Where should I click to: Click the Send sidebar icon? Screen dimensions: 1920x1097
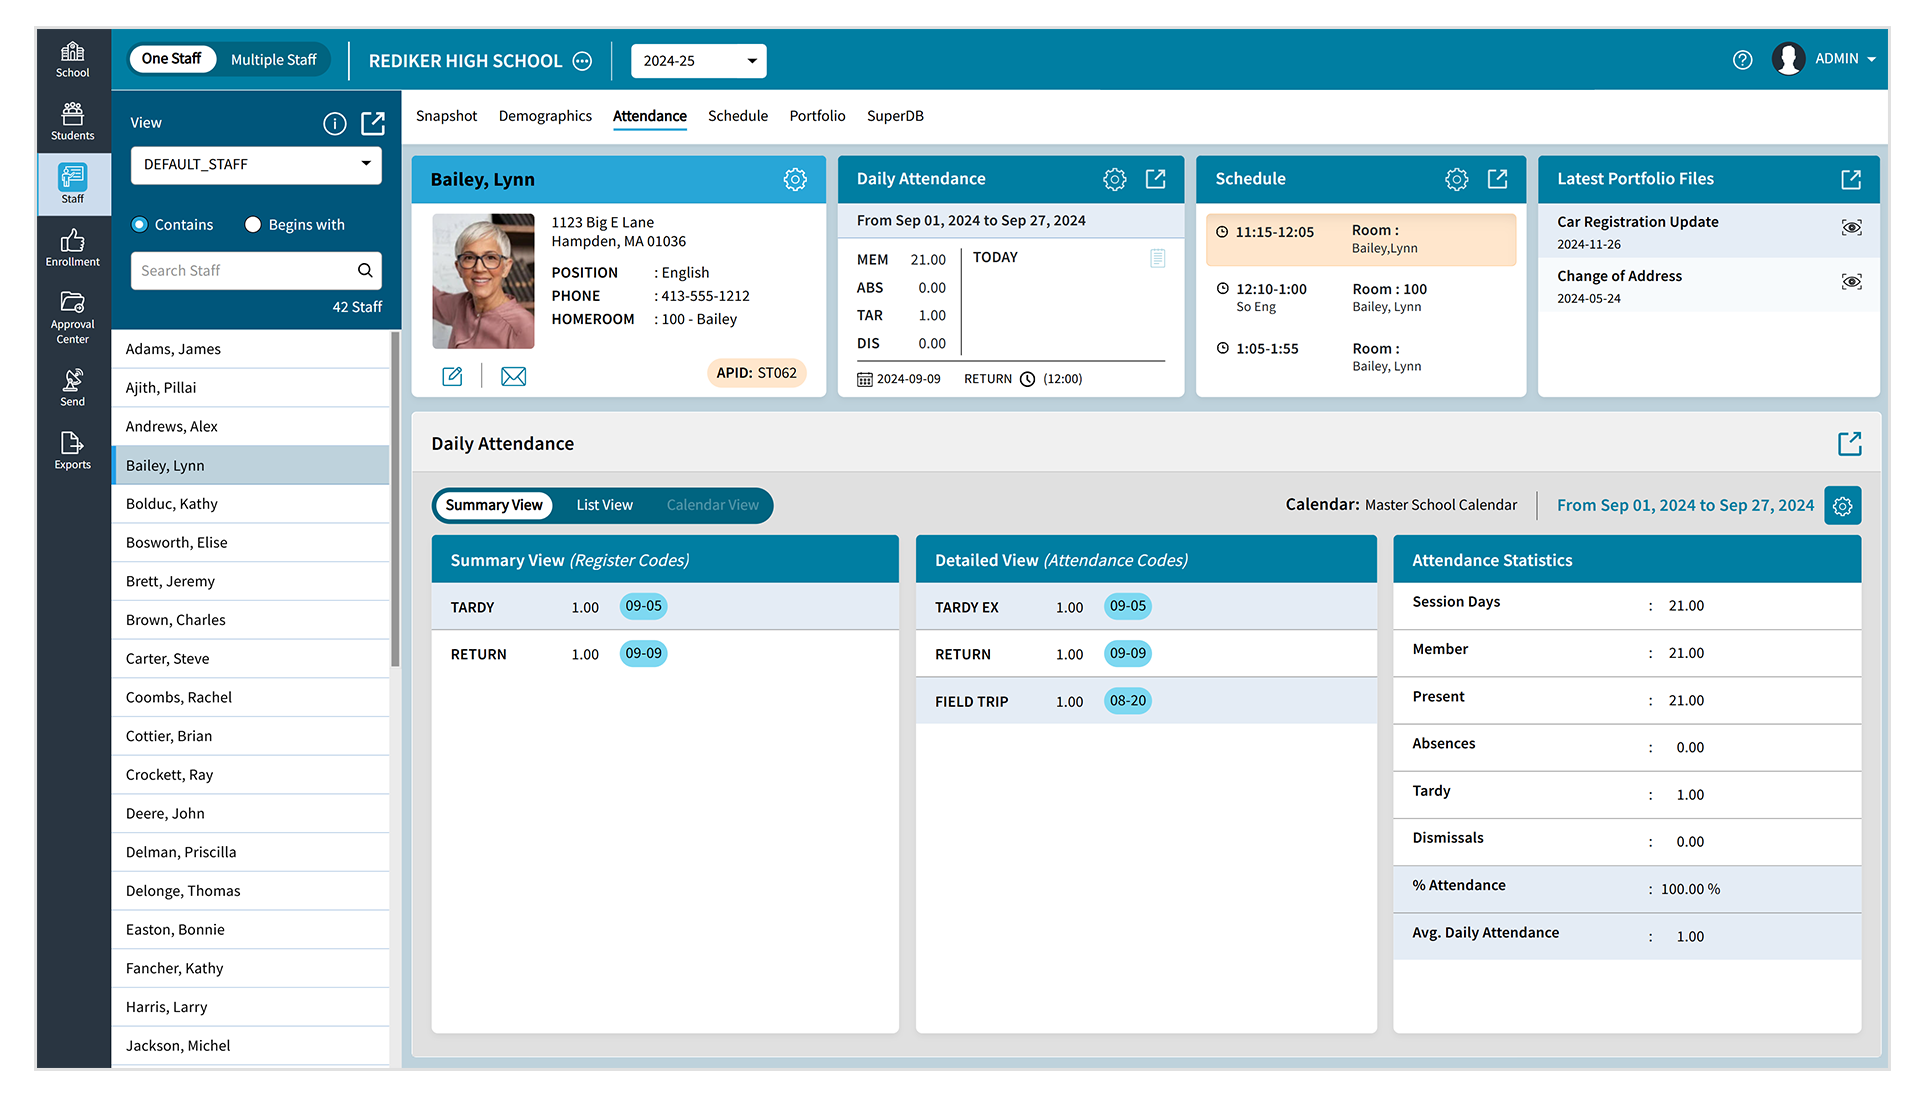tap(72, 387)
